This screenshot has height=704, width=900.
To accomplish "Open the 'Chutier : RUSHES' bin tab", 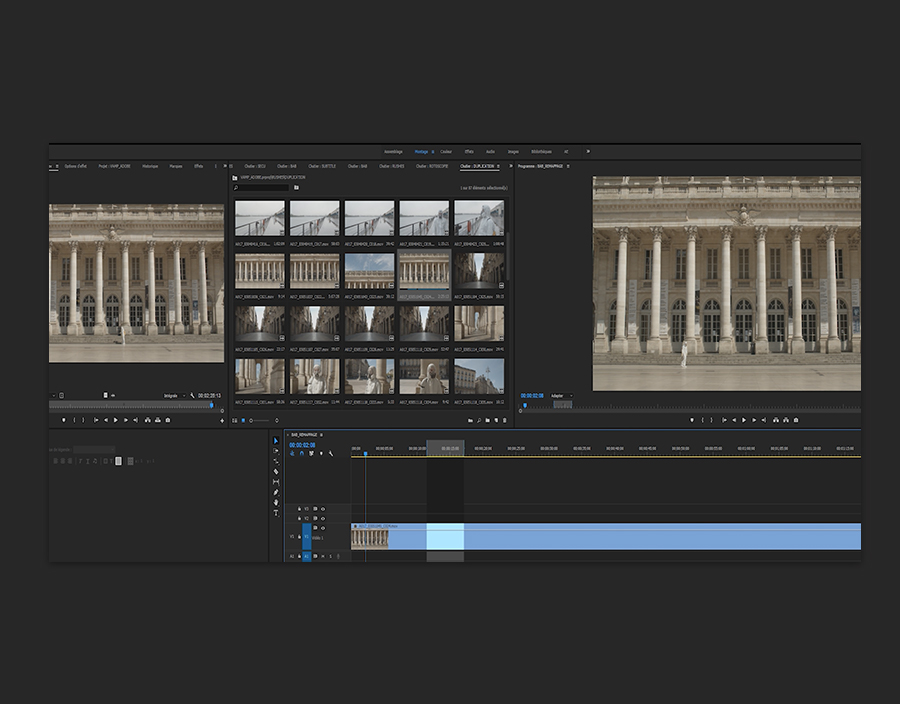I will click(x=391, y=166).
